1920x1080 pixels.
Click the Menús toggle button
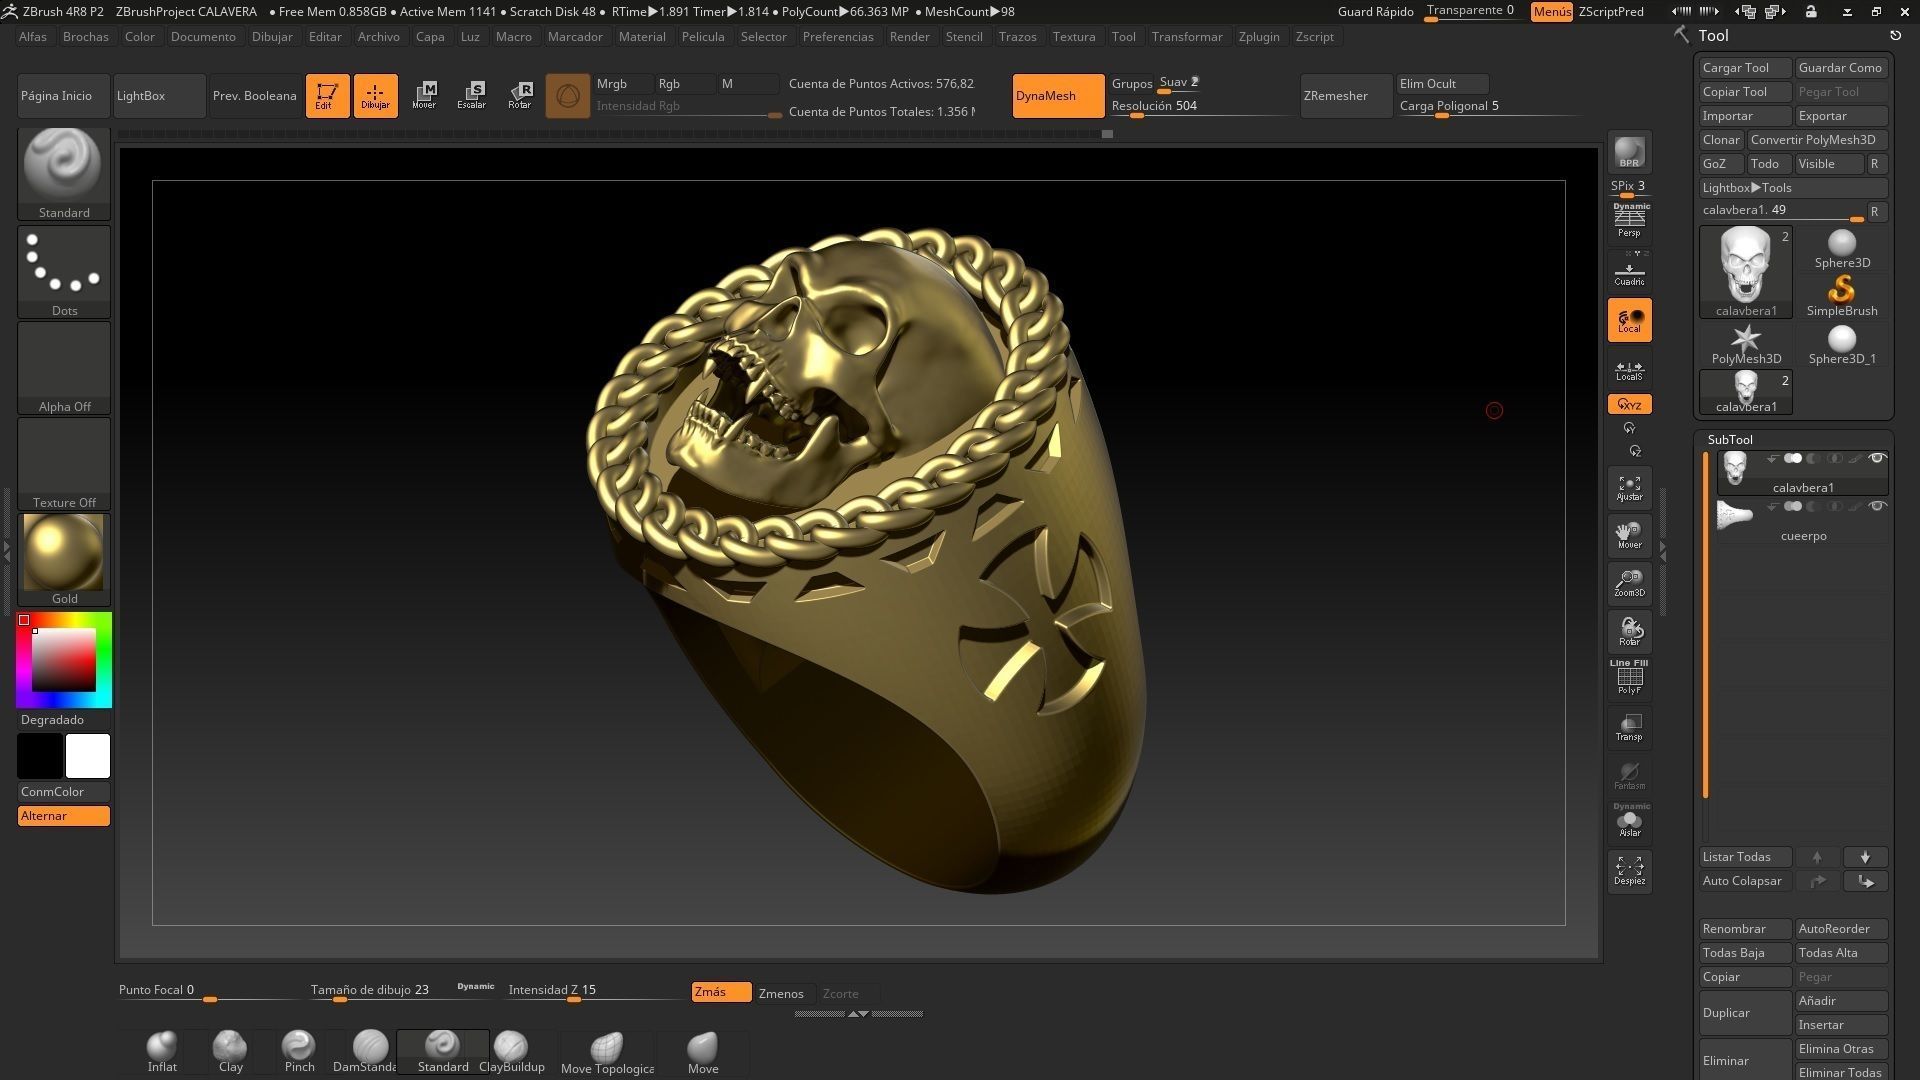pyautogui.click(x=1551, y=12)
